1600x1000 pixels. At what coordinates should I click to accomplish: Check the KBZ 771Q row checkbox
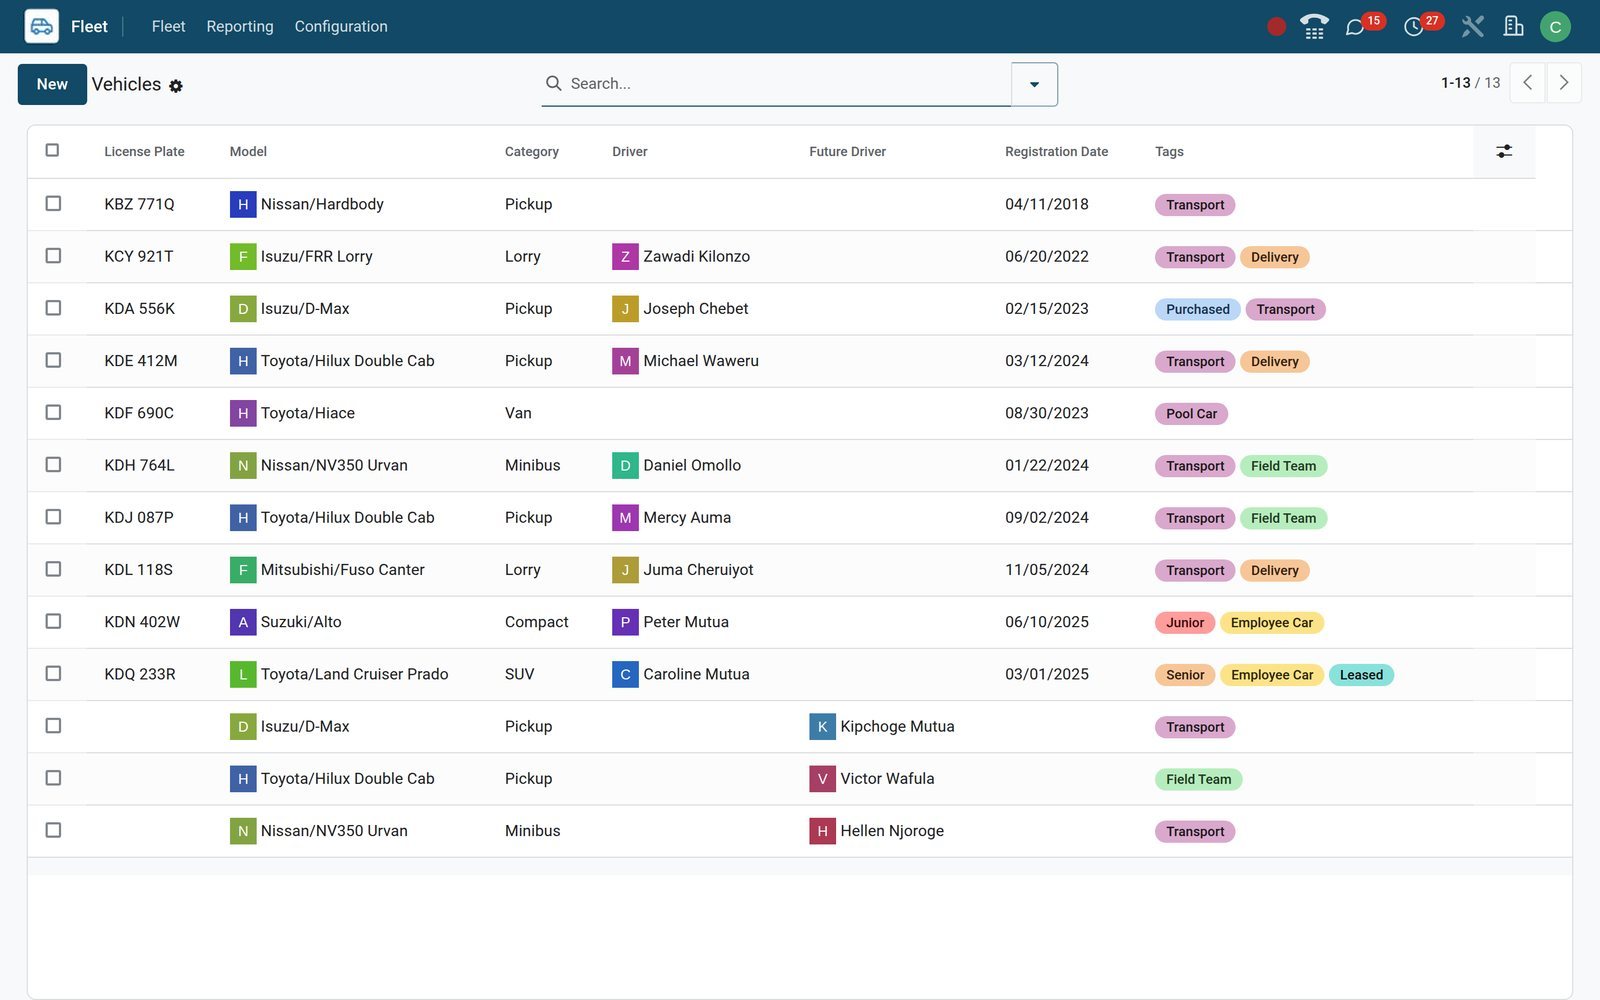click(x=53, y=203)
